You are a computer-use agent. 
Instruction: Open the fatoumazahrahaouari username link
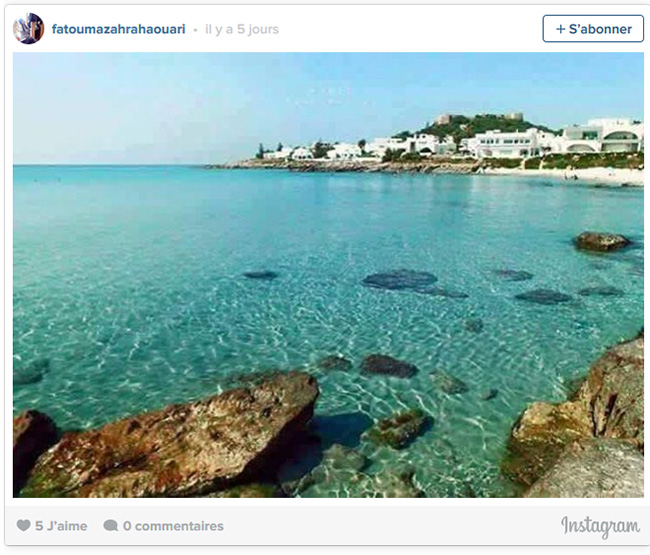pyautogui.click(x=118, y=29)
